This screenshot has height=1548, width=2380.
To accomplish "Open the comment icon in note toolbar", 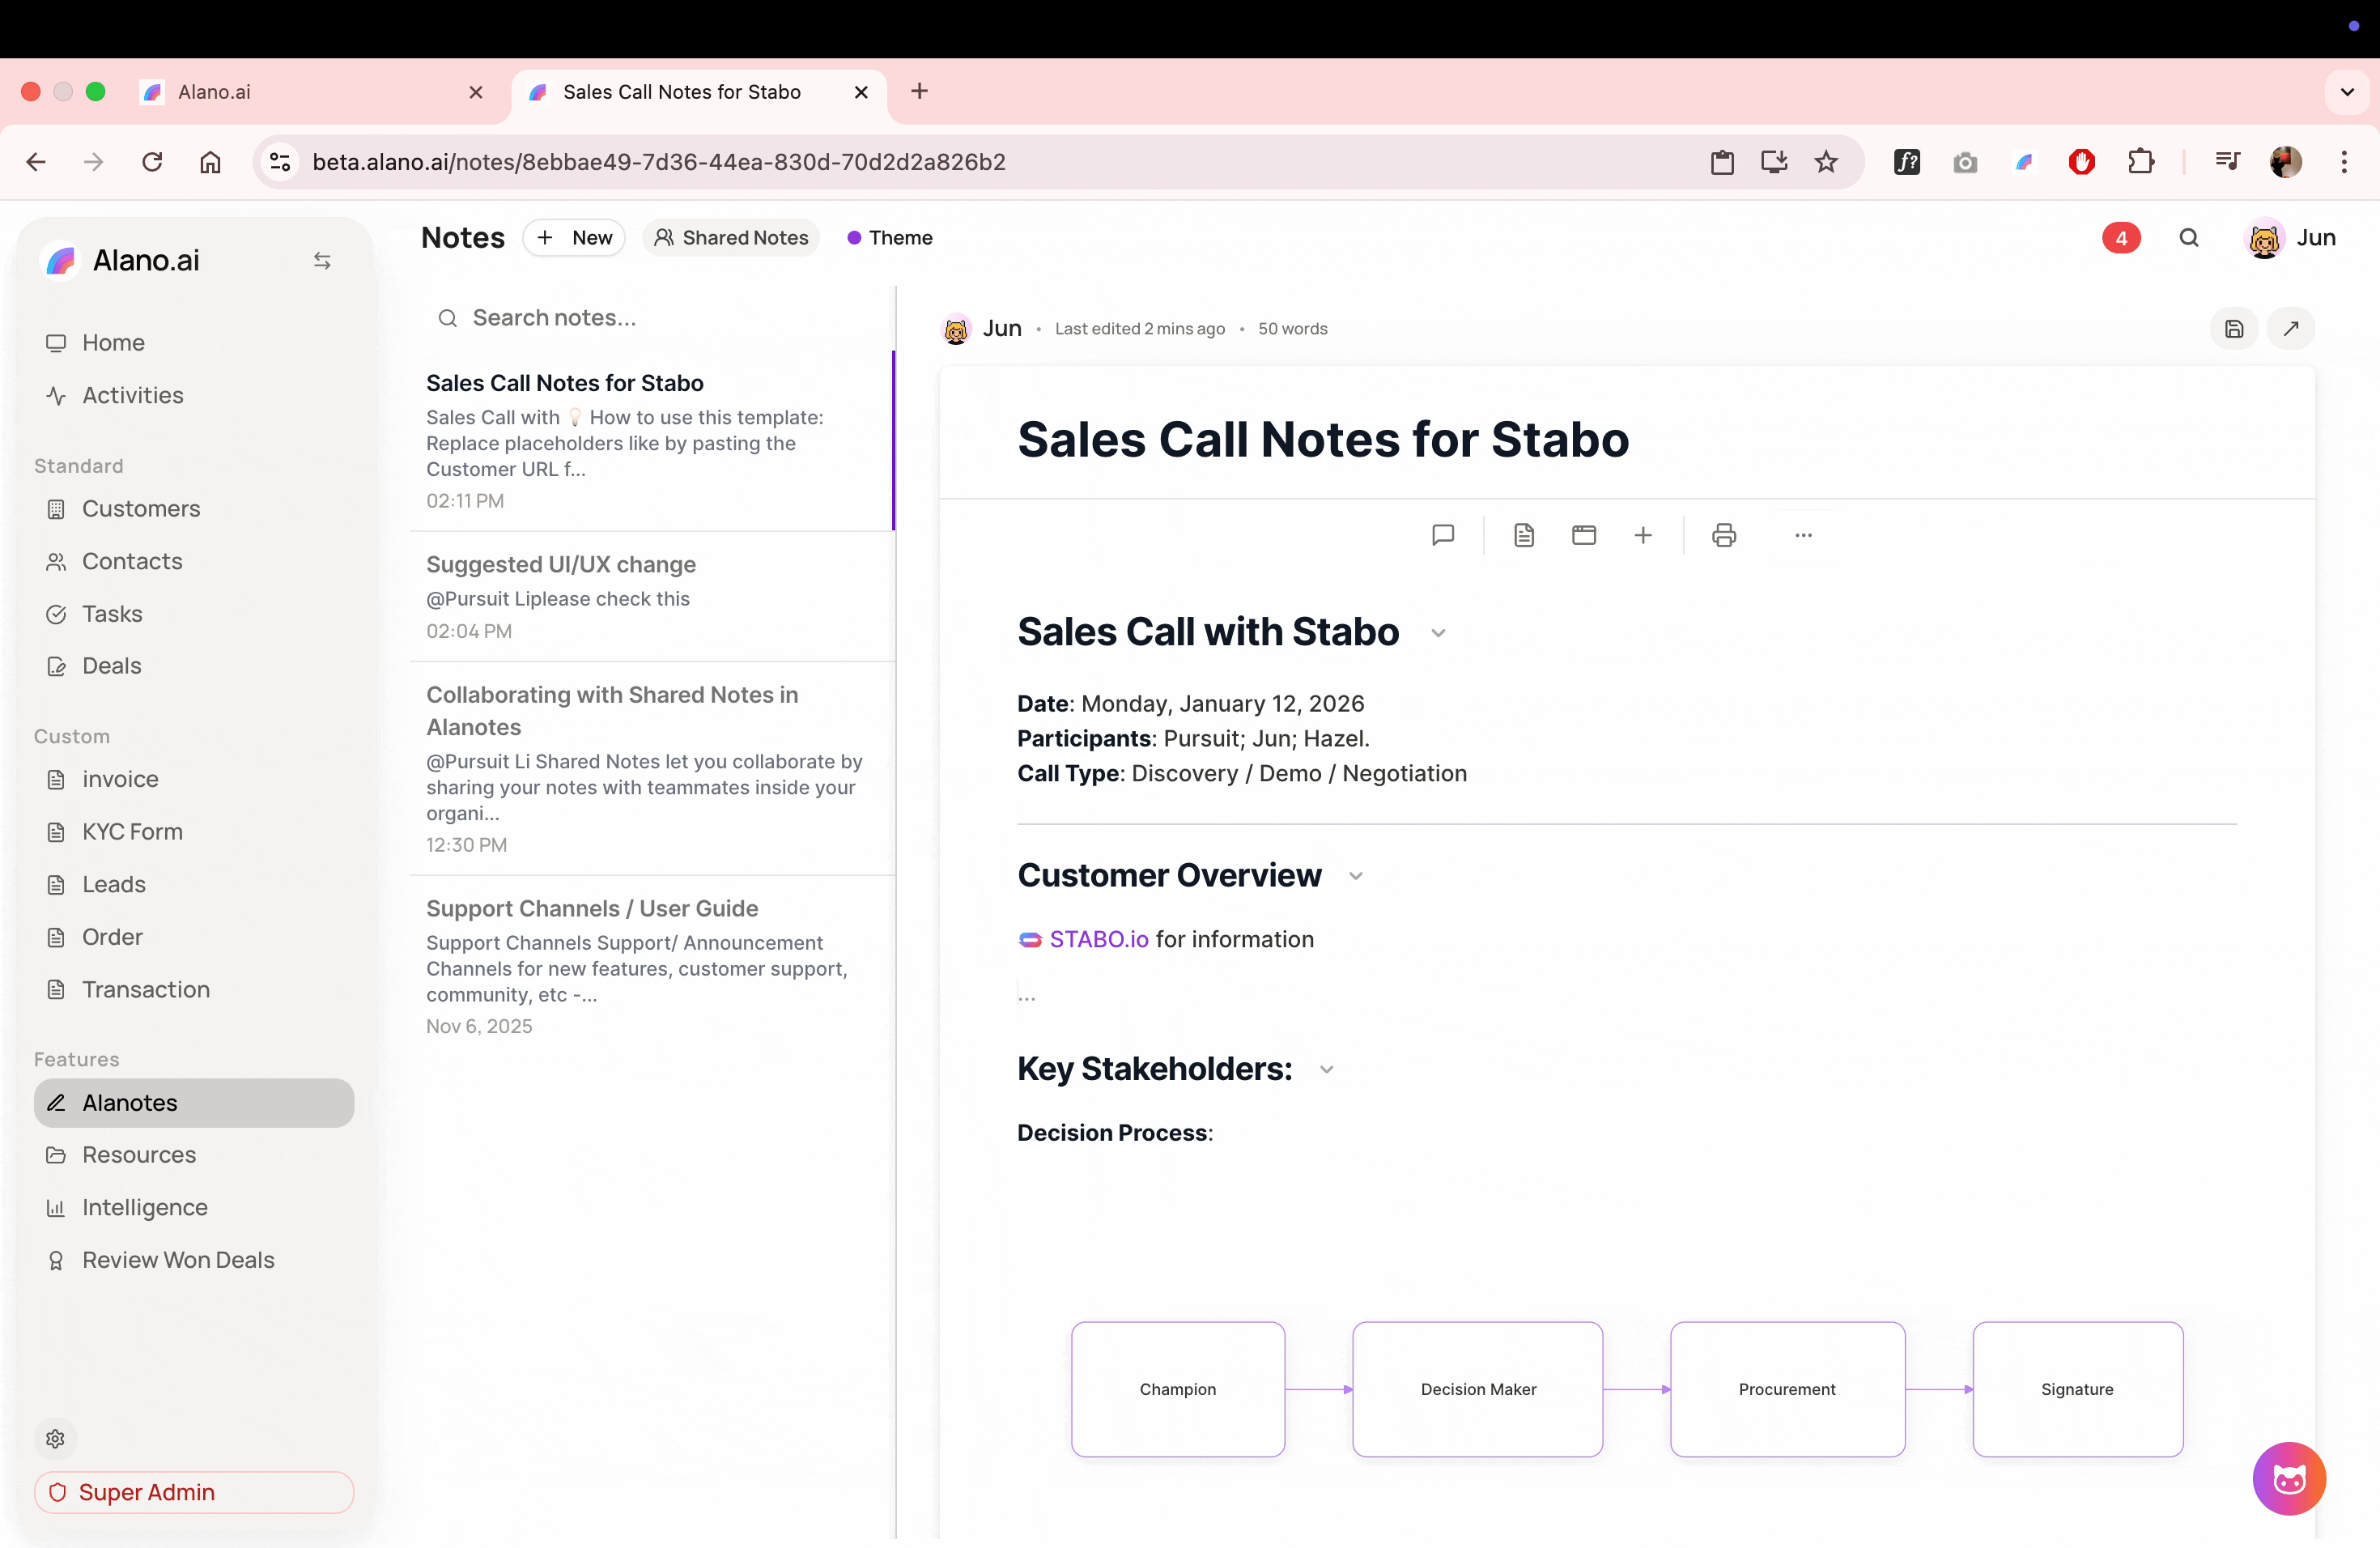I will coord(1443,535).
